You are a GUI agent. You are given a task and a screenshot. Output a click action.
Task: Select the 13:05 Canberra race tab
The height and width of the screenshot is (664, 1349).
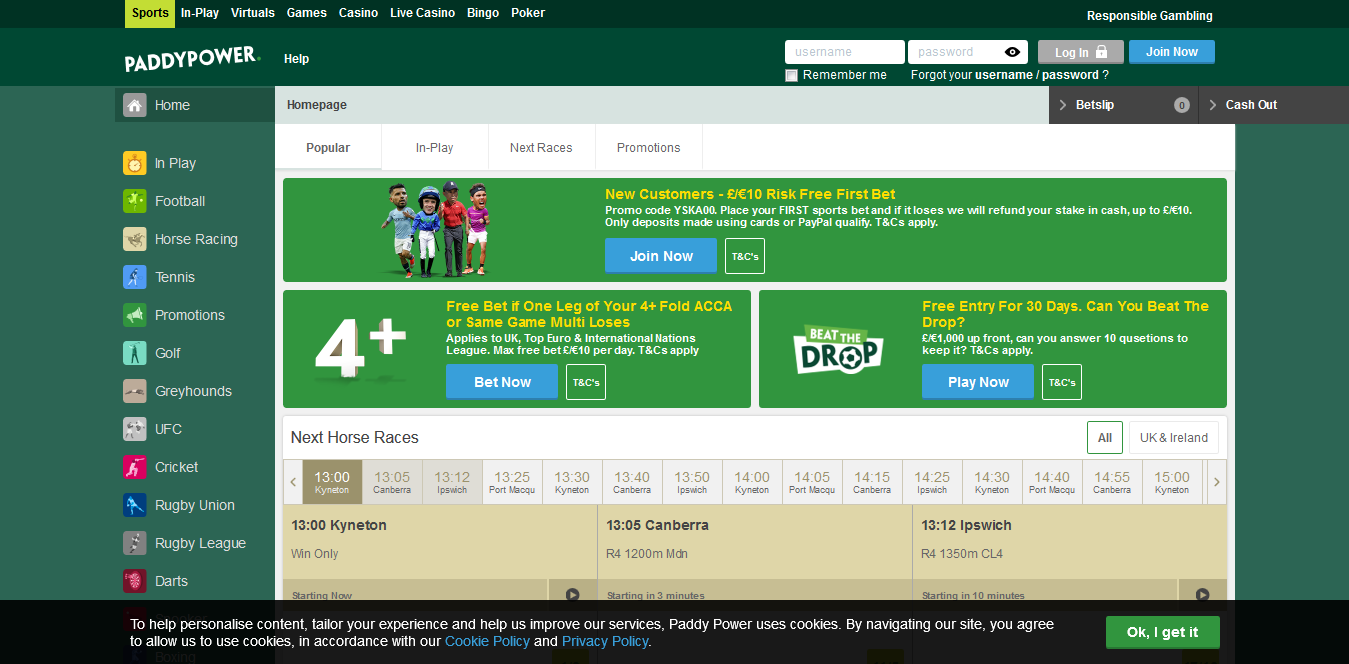coord(392,482)
